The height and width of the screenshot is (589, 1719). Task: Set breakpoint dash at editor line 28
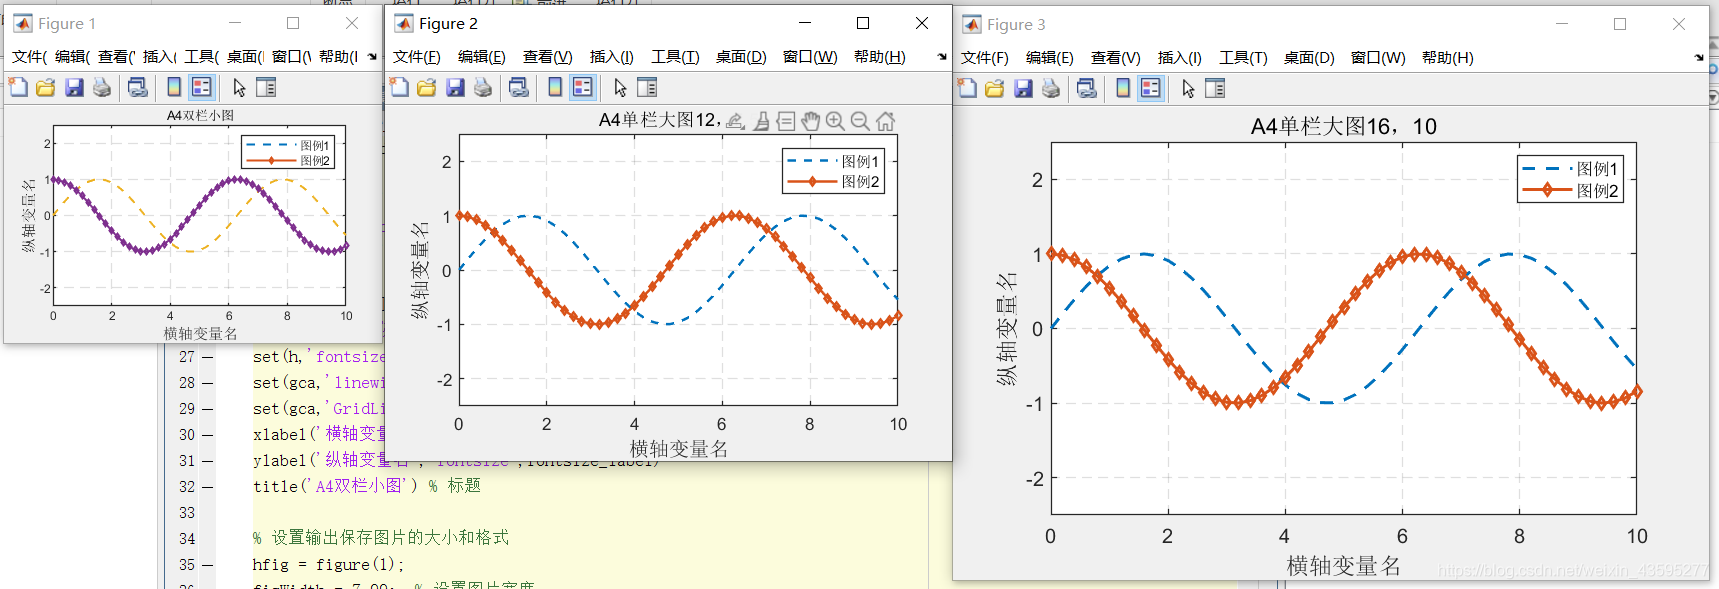208,383
